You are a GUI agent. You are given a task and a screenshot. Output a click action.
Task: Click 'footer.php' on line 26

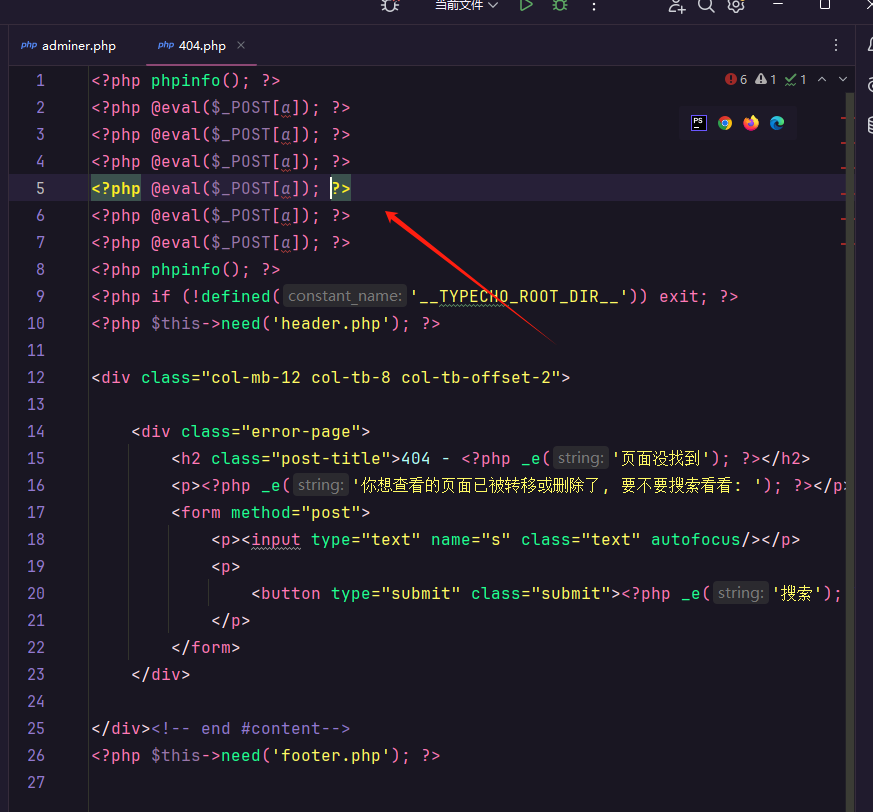click(x=331, y=755)
